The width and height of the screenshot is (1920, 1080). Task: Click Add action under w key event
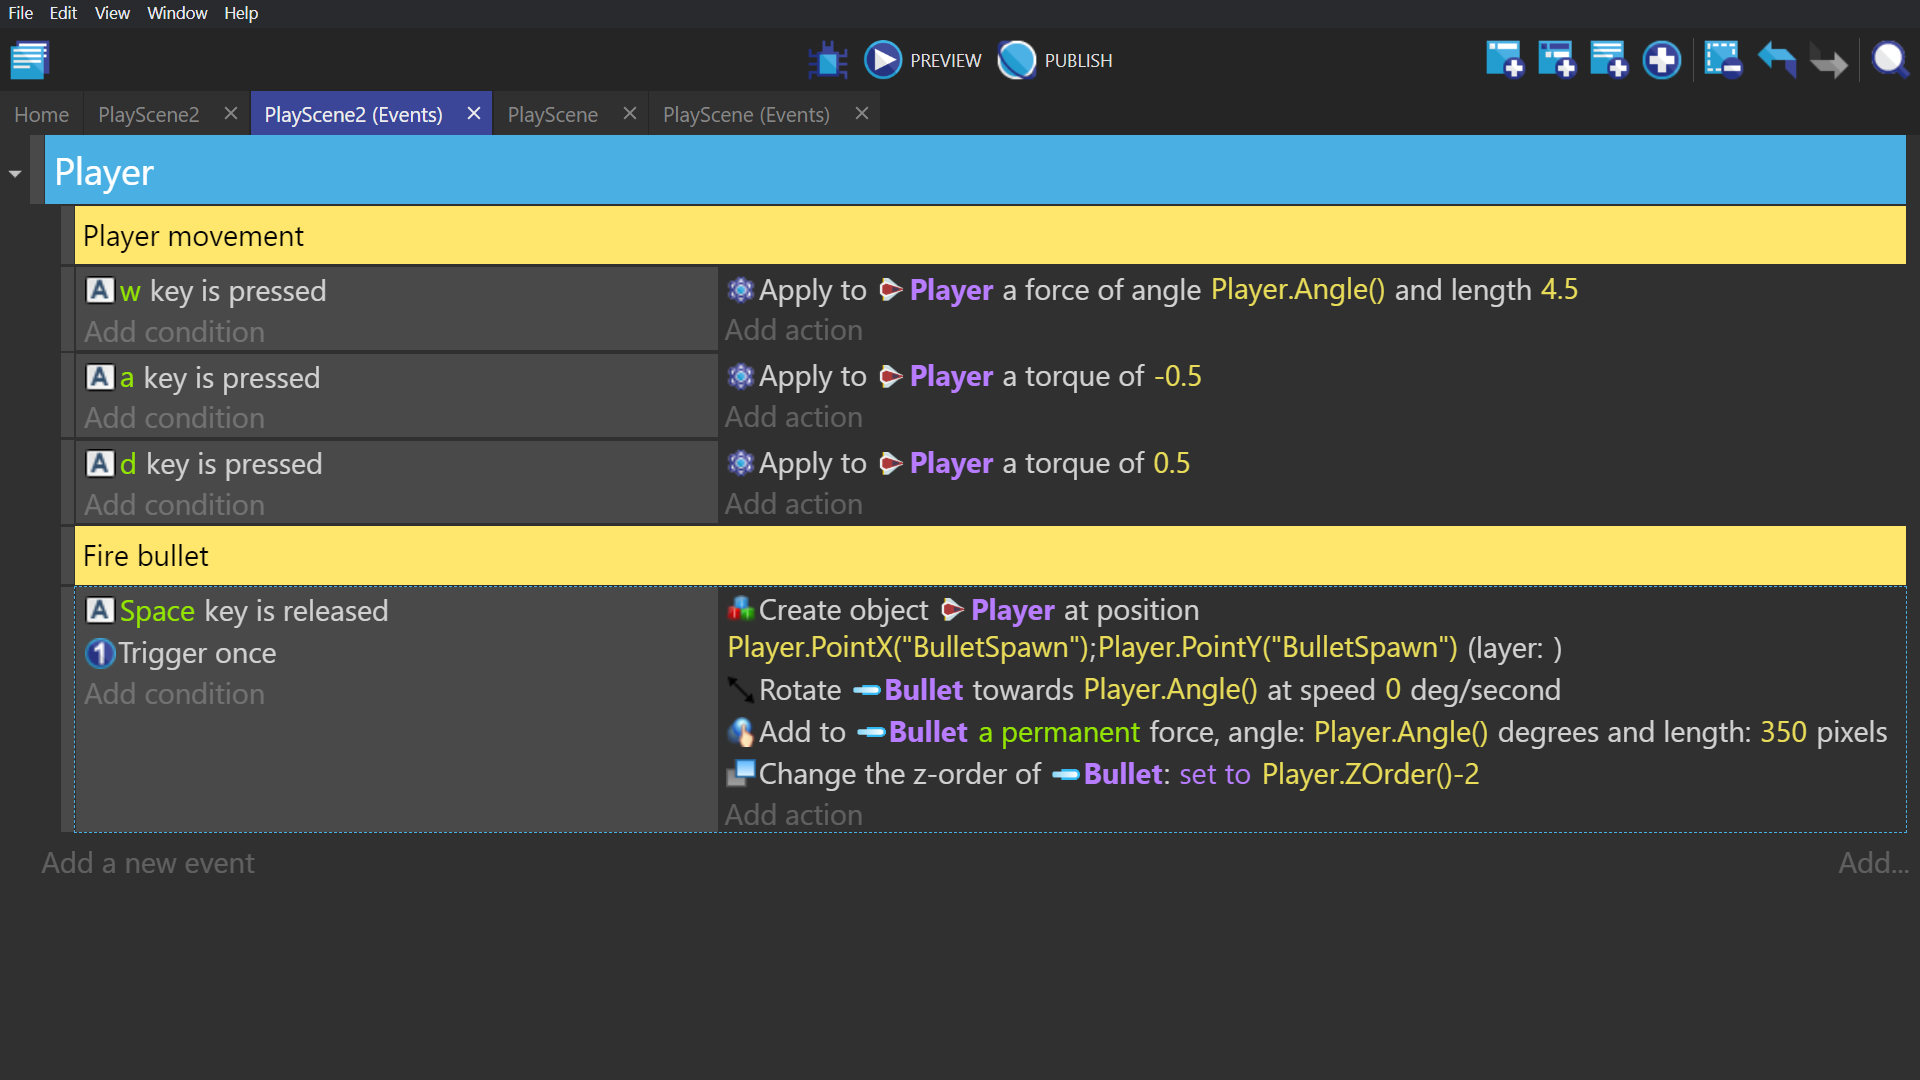tap(793, 330)
